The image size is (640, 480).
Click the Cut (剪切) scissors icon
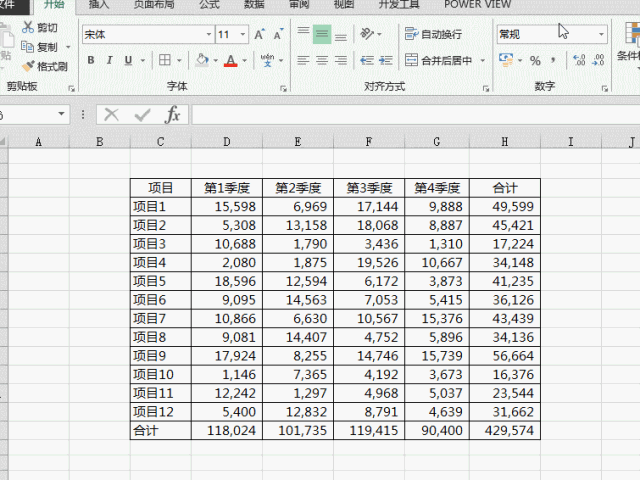[28, 27]
